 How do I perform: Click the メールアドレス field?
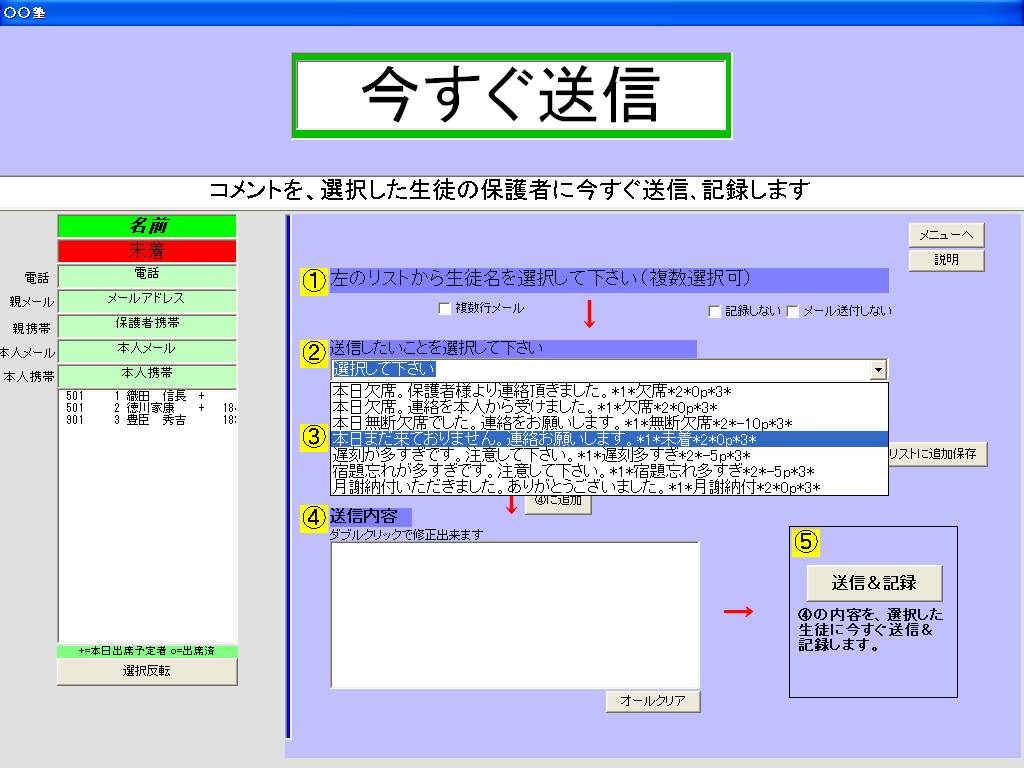click(x=147, y=300)
